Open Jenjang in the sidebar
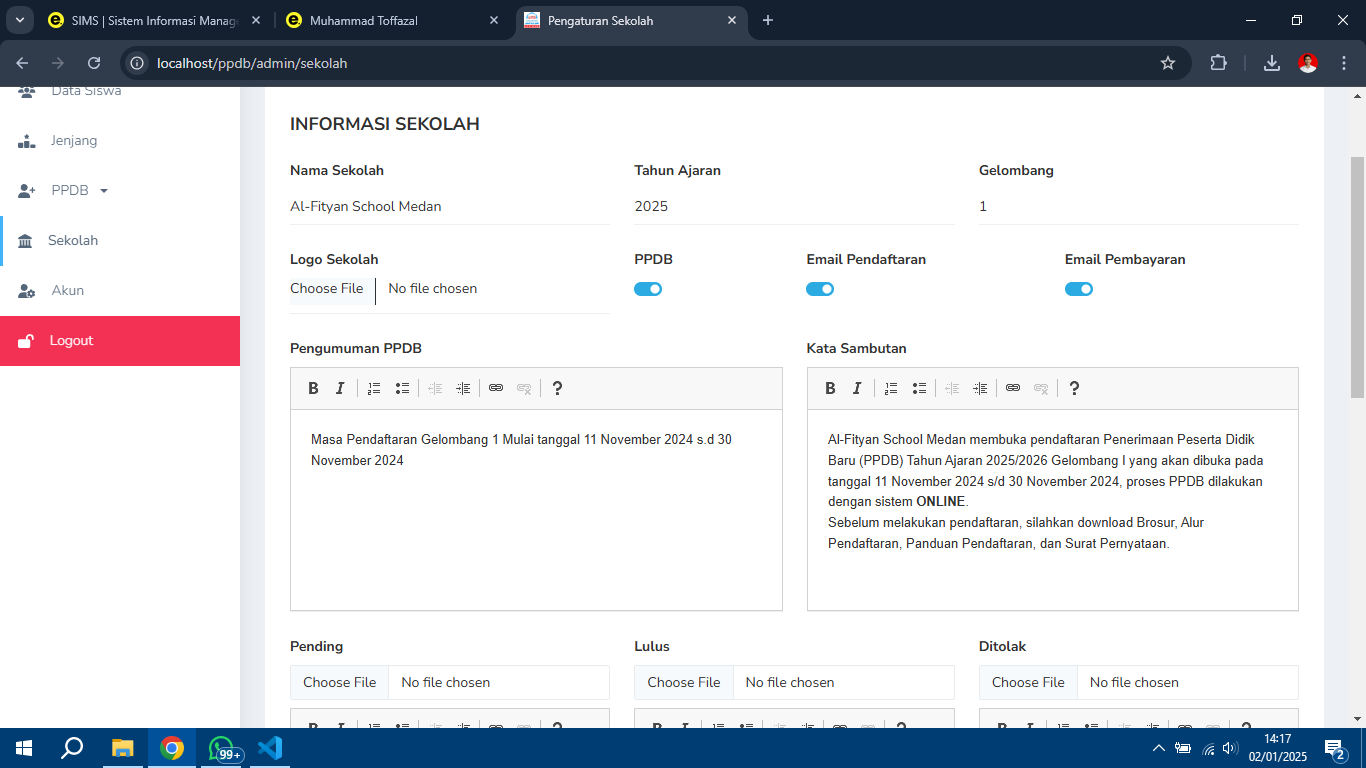1366x768 pixels. click(x=74, y=140)
